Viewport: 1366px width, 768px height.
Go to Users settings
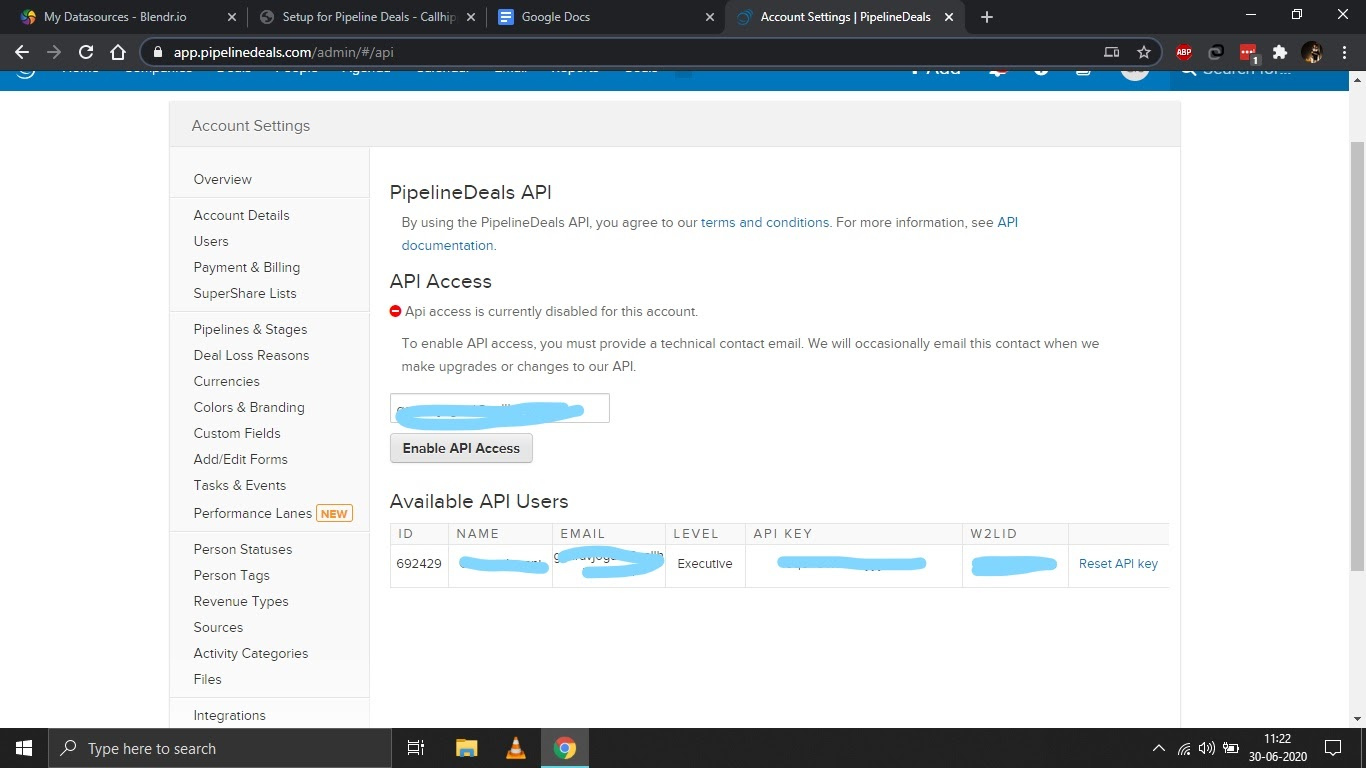click(211, 241)
